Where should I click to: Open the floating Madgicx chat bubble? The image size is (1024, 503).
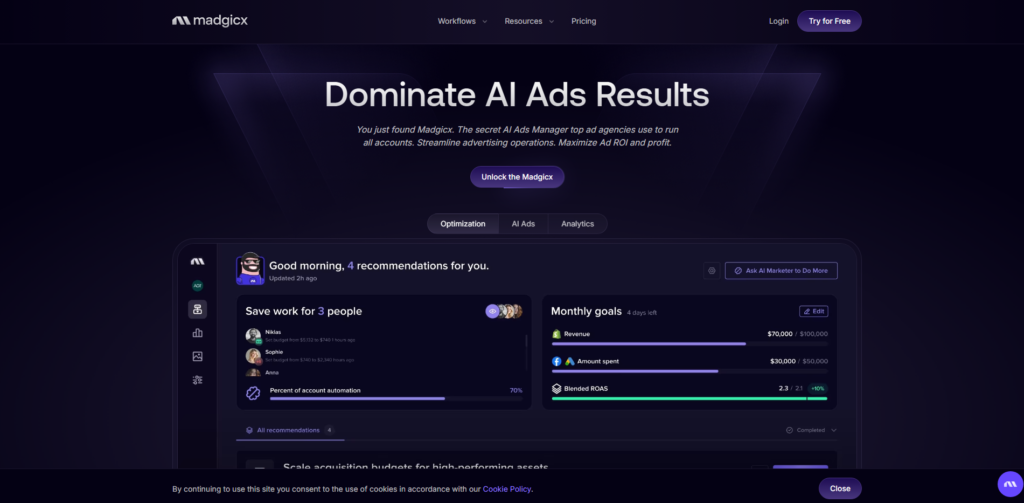tap(1010, 484)
